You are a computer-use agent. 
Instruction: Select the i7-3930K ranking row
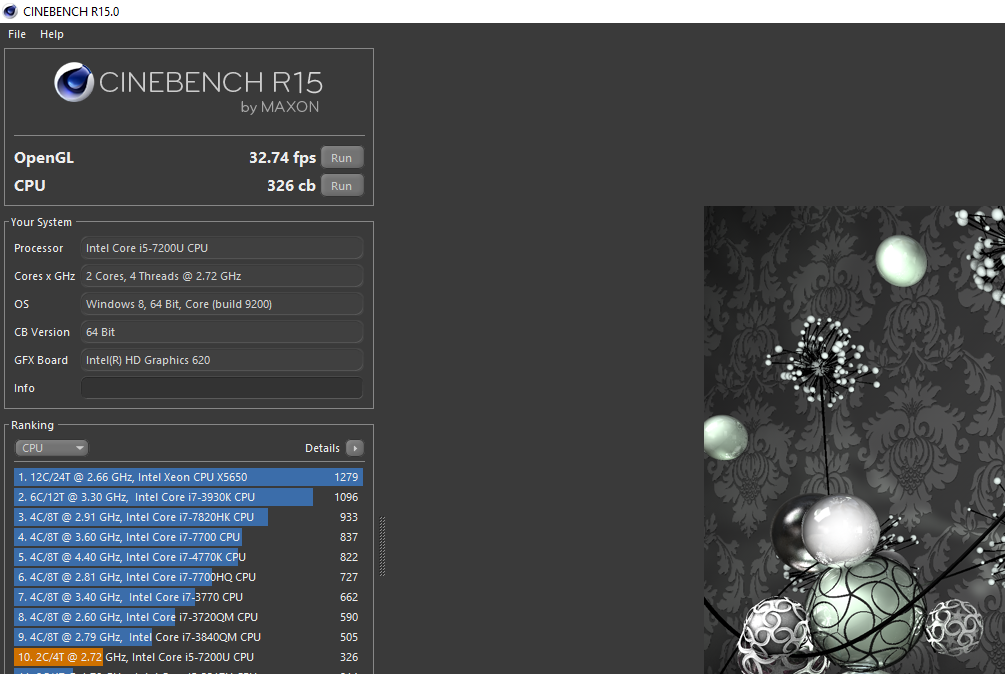point(188,497)
